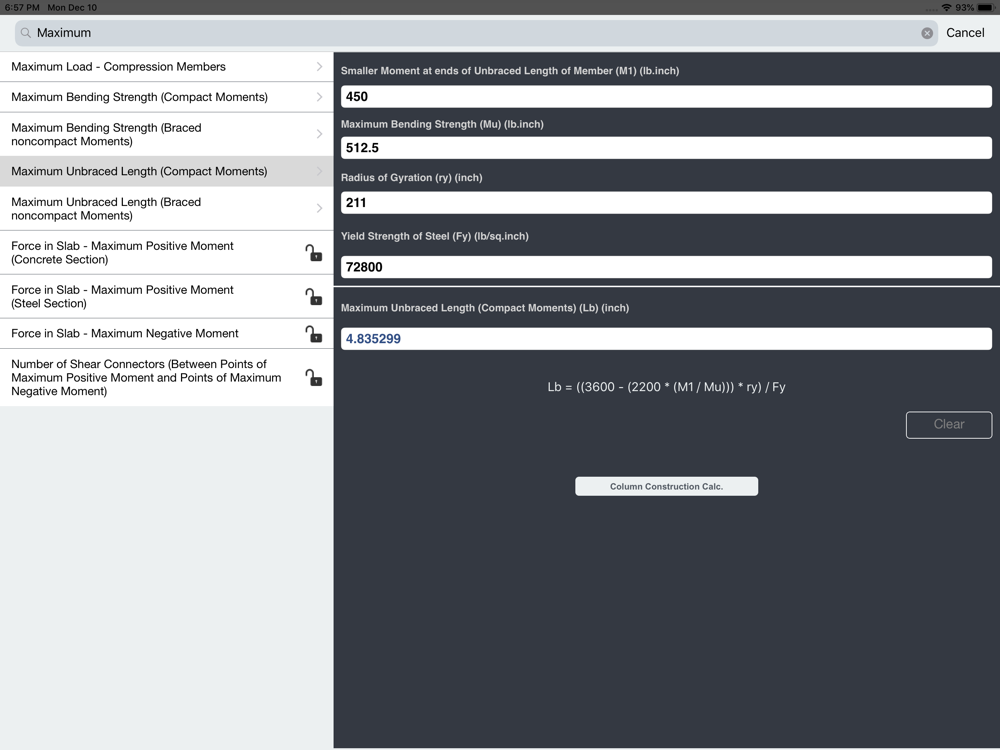Viewport: 1000px width, 750px height.
Task: Edit Radius of Gyration (ry) field 211
Action: 666,202
